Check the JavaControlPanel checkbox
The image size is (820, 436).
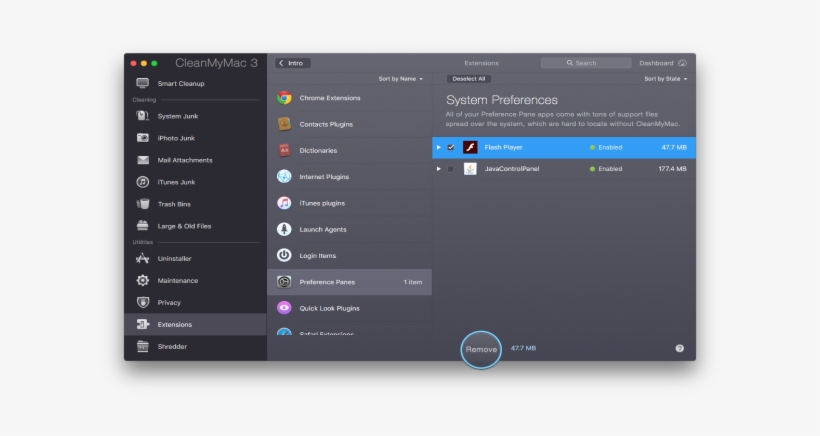click(451, 169)
